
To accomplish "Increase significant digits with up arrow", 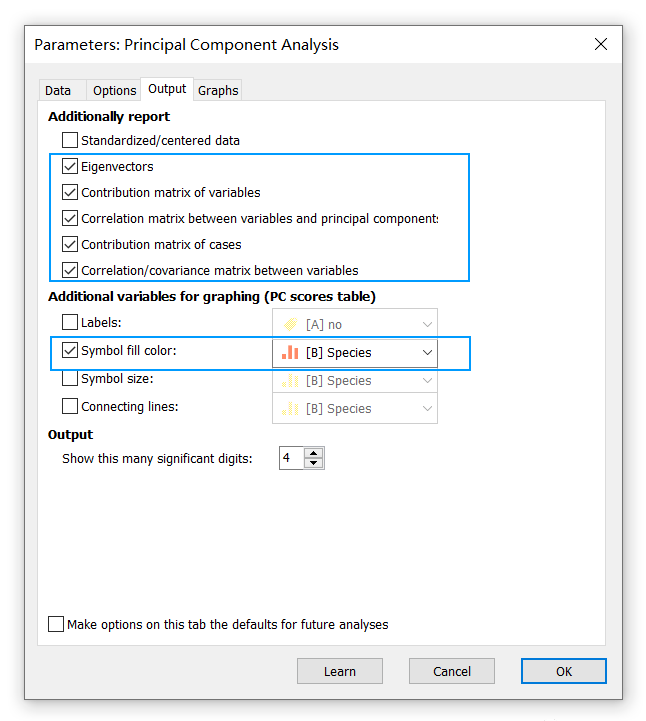I will click(314, 453).
